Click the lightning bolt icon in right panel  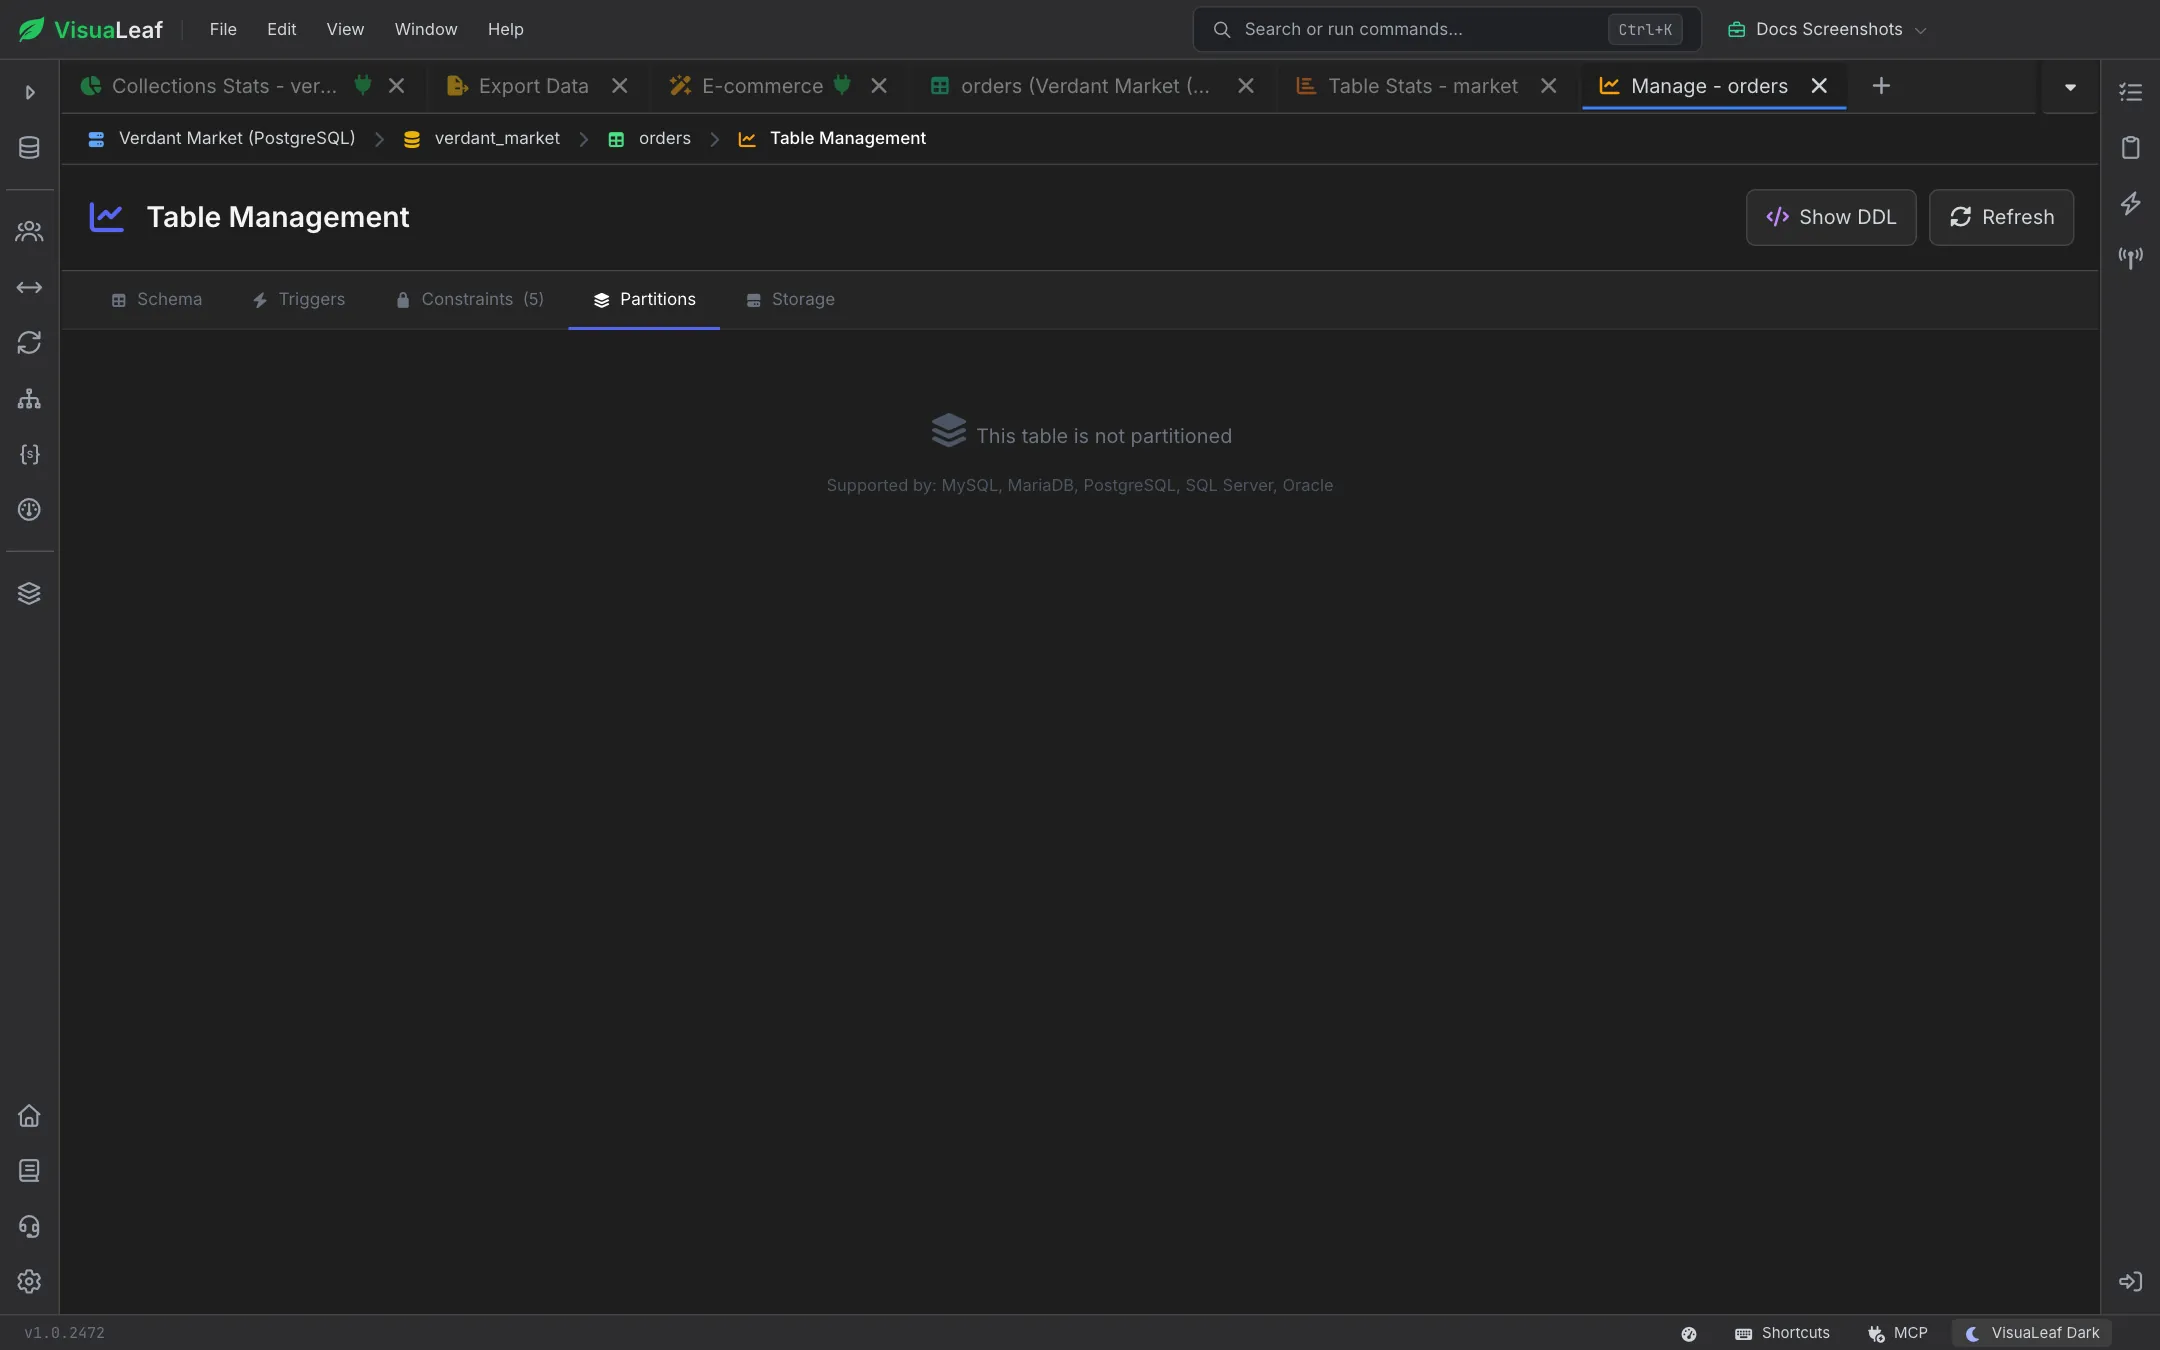2130,203
